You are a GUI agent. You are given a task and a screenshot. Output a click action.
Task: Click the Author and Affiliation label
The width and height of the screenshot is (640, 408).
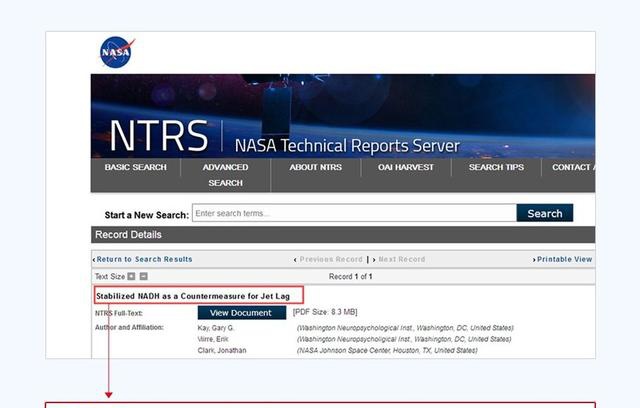pos(129,327)
